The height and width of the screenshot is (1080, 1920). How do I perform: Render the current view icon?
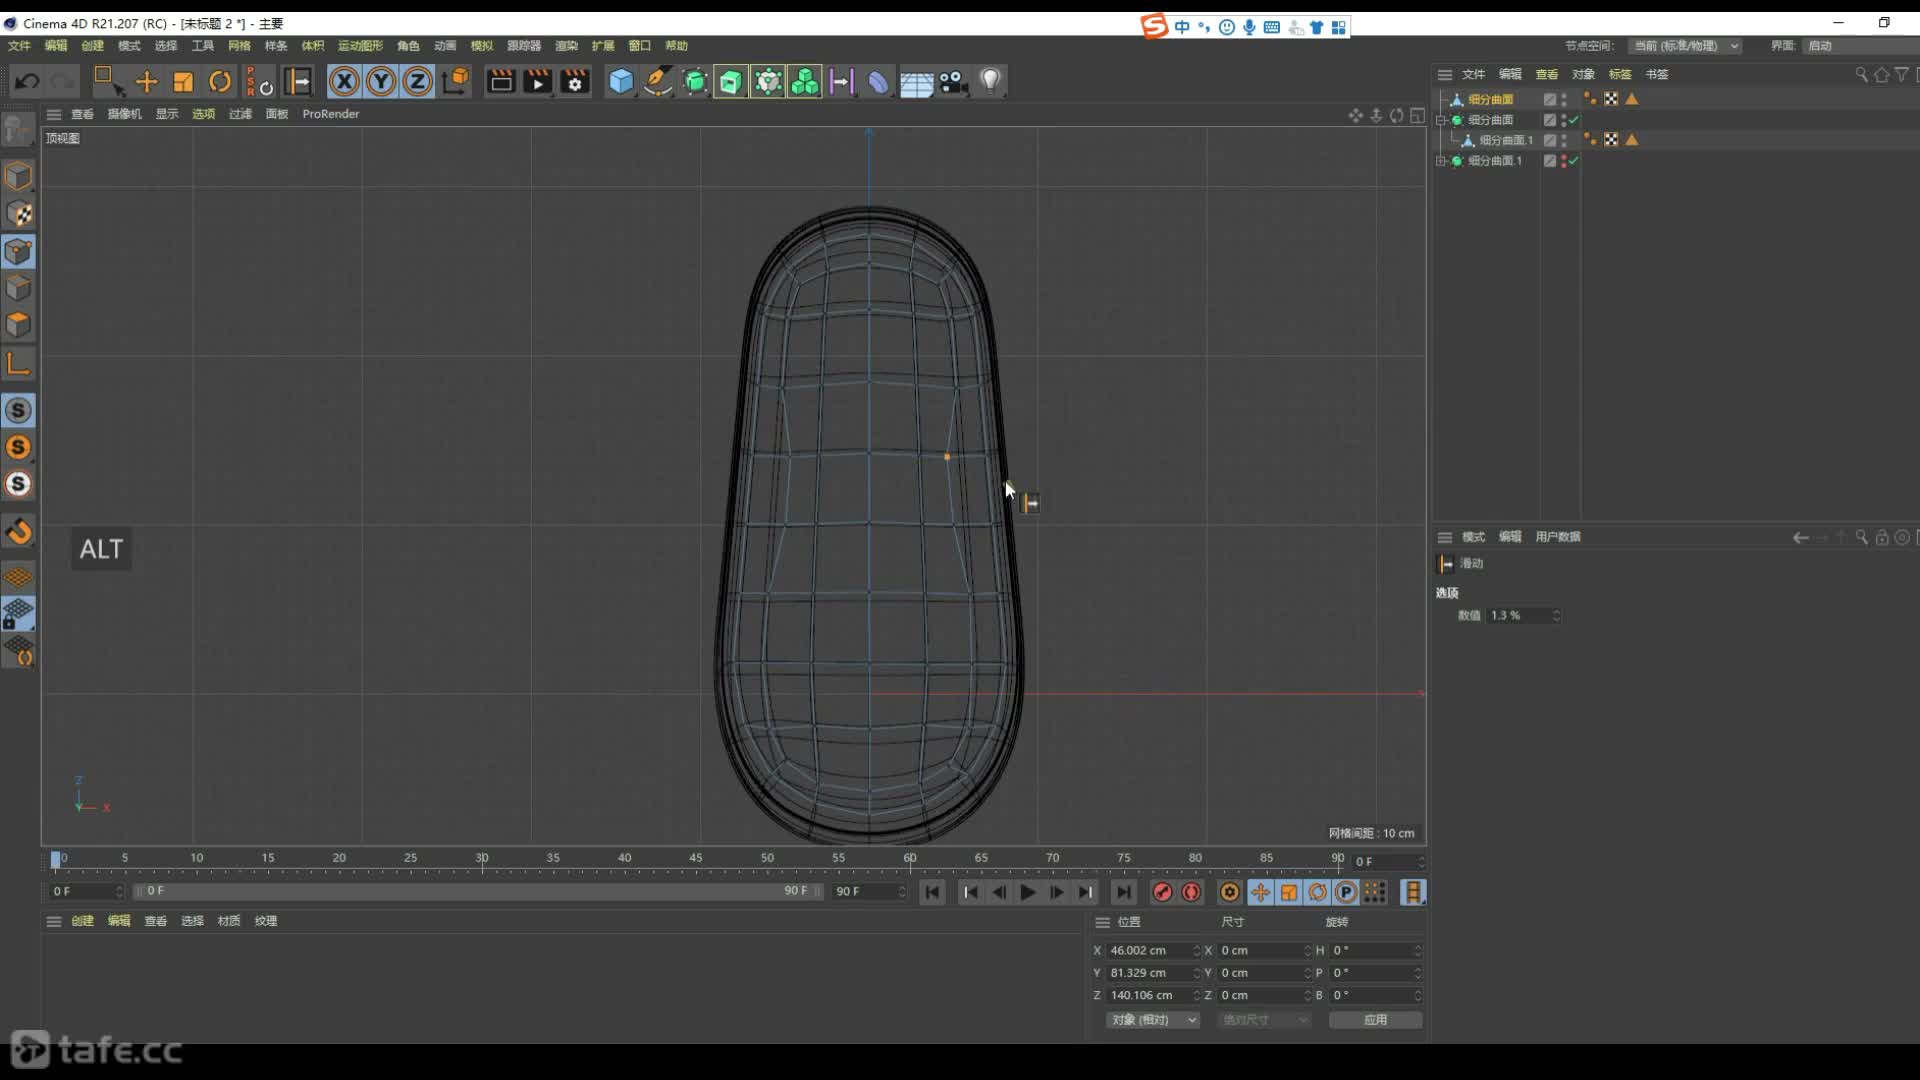pyautogui.click(x=500, y=81)
